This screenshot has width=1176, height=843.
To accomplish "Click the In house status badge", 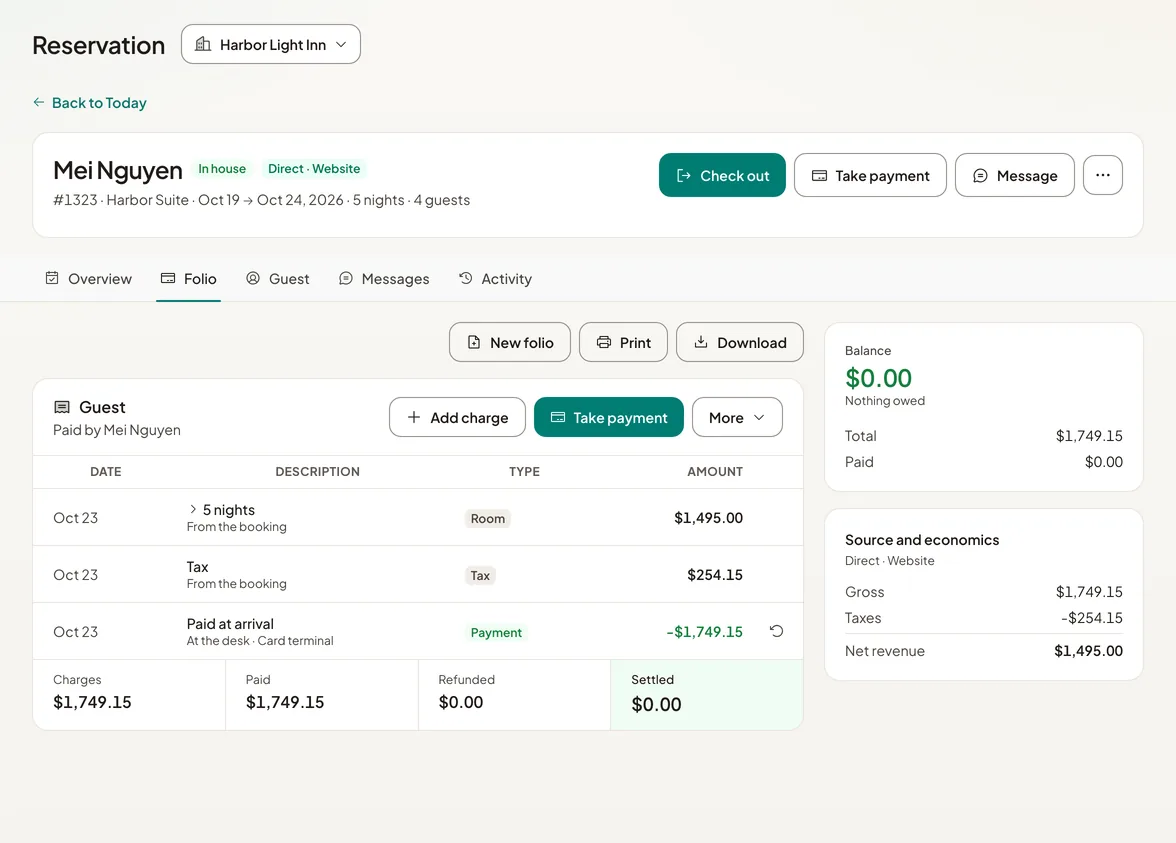I will click(222, 169).
